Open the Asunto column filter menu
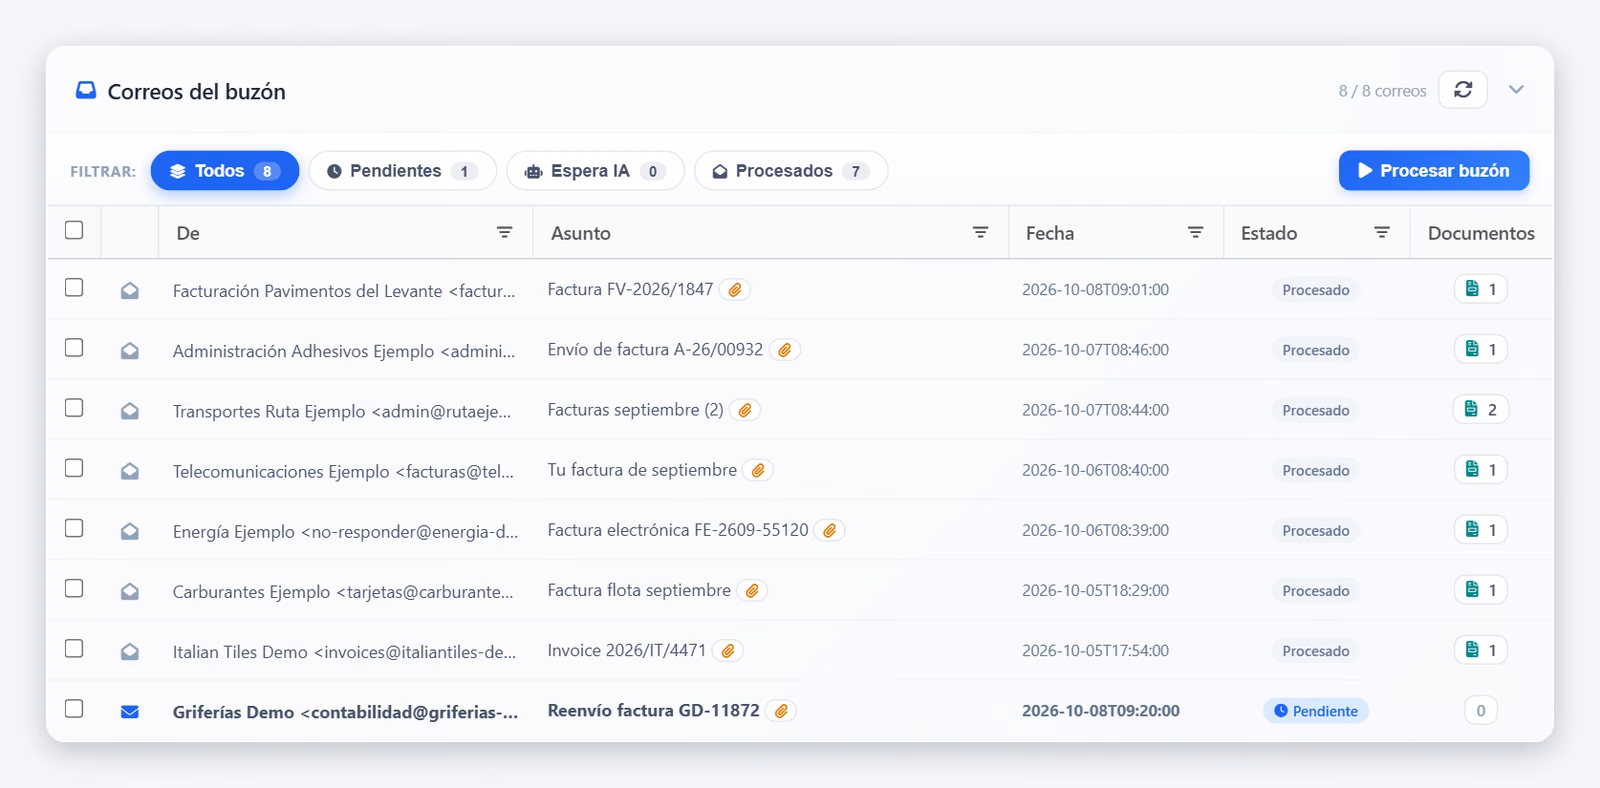 981,232
